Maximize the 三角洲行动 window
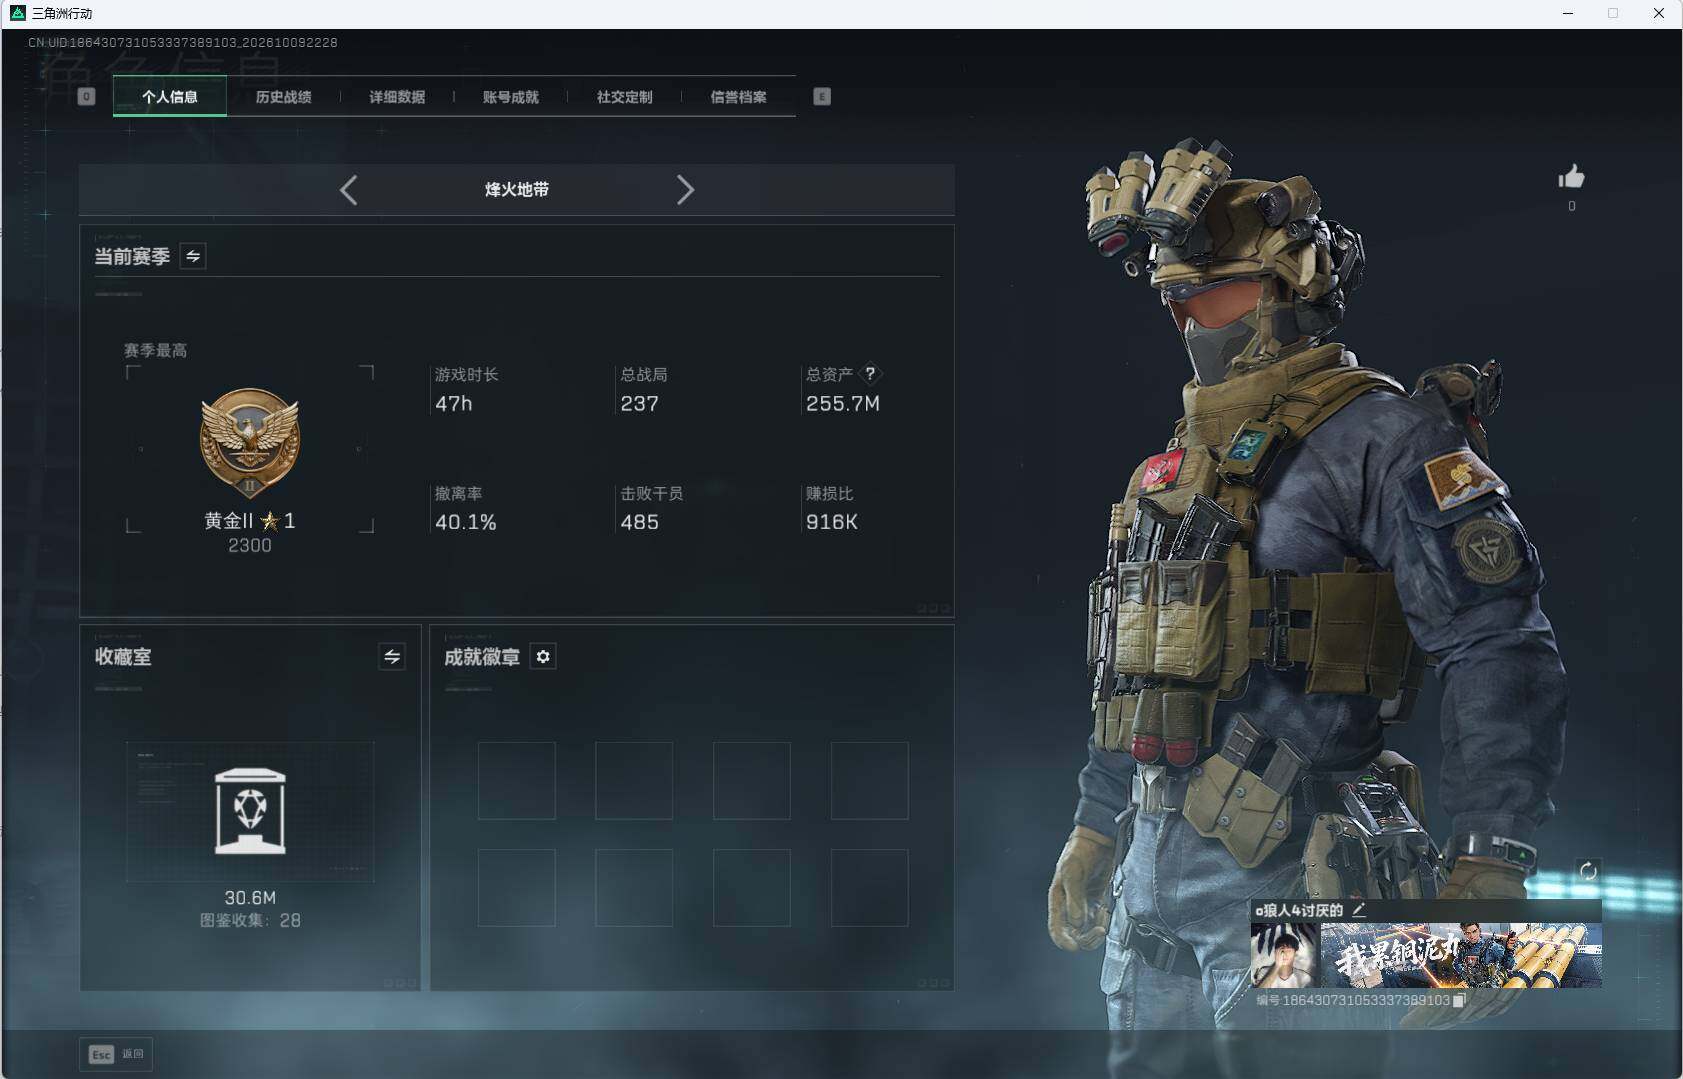 [1613, 13]
